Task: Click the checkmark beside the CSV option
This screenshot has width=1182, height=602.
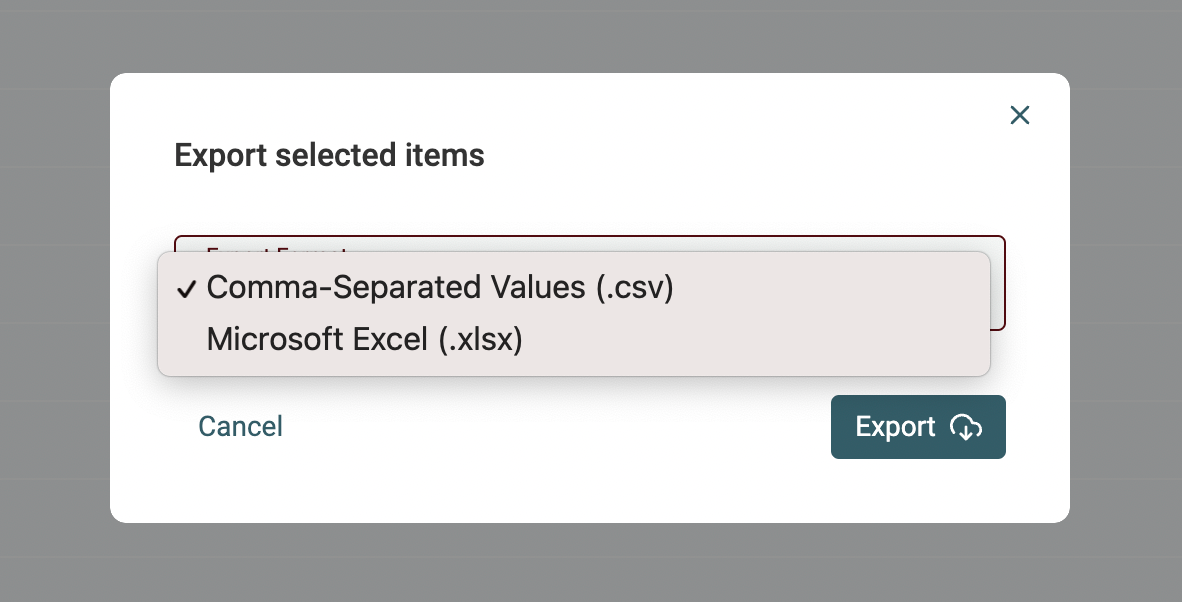Action: (185, 289)
